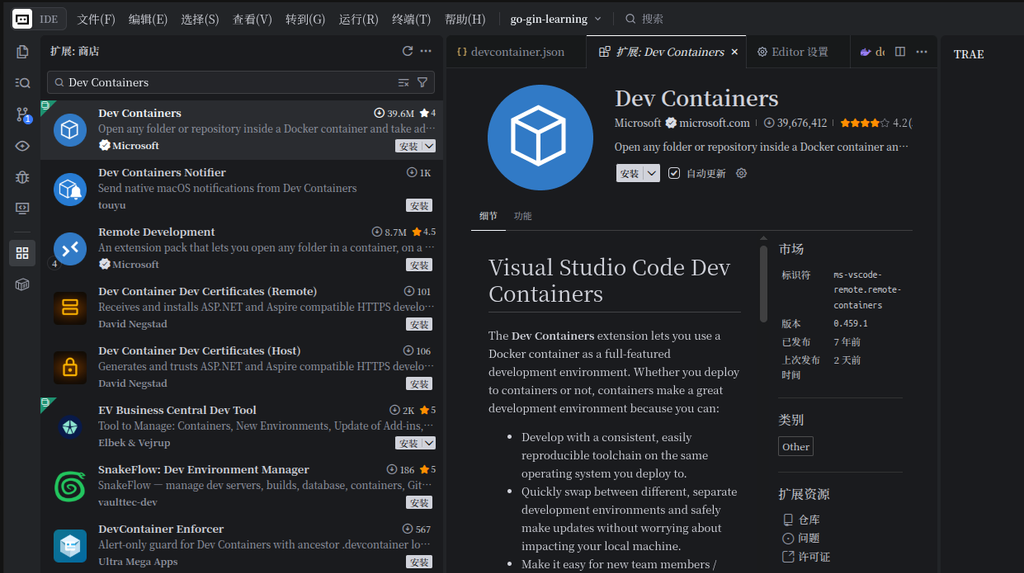Open the eye-shaped preview panel icon

[22, 146]
